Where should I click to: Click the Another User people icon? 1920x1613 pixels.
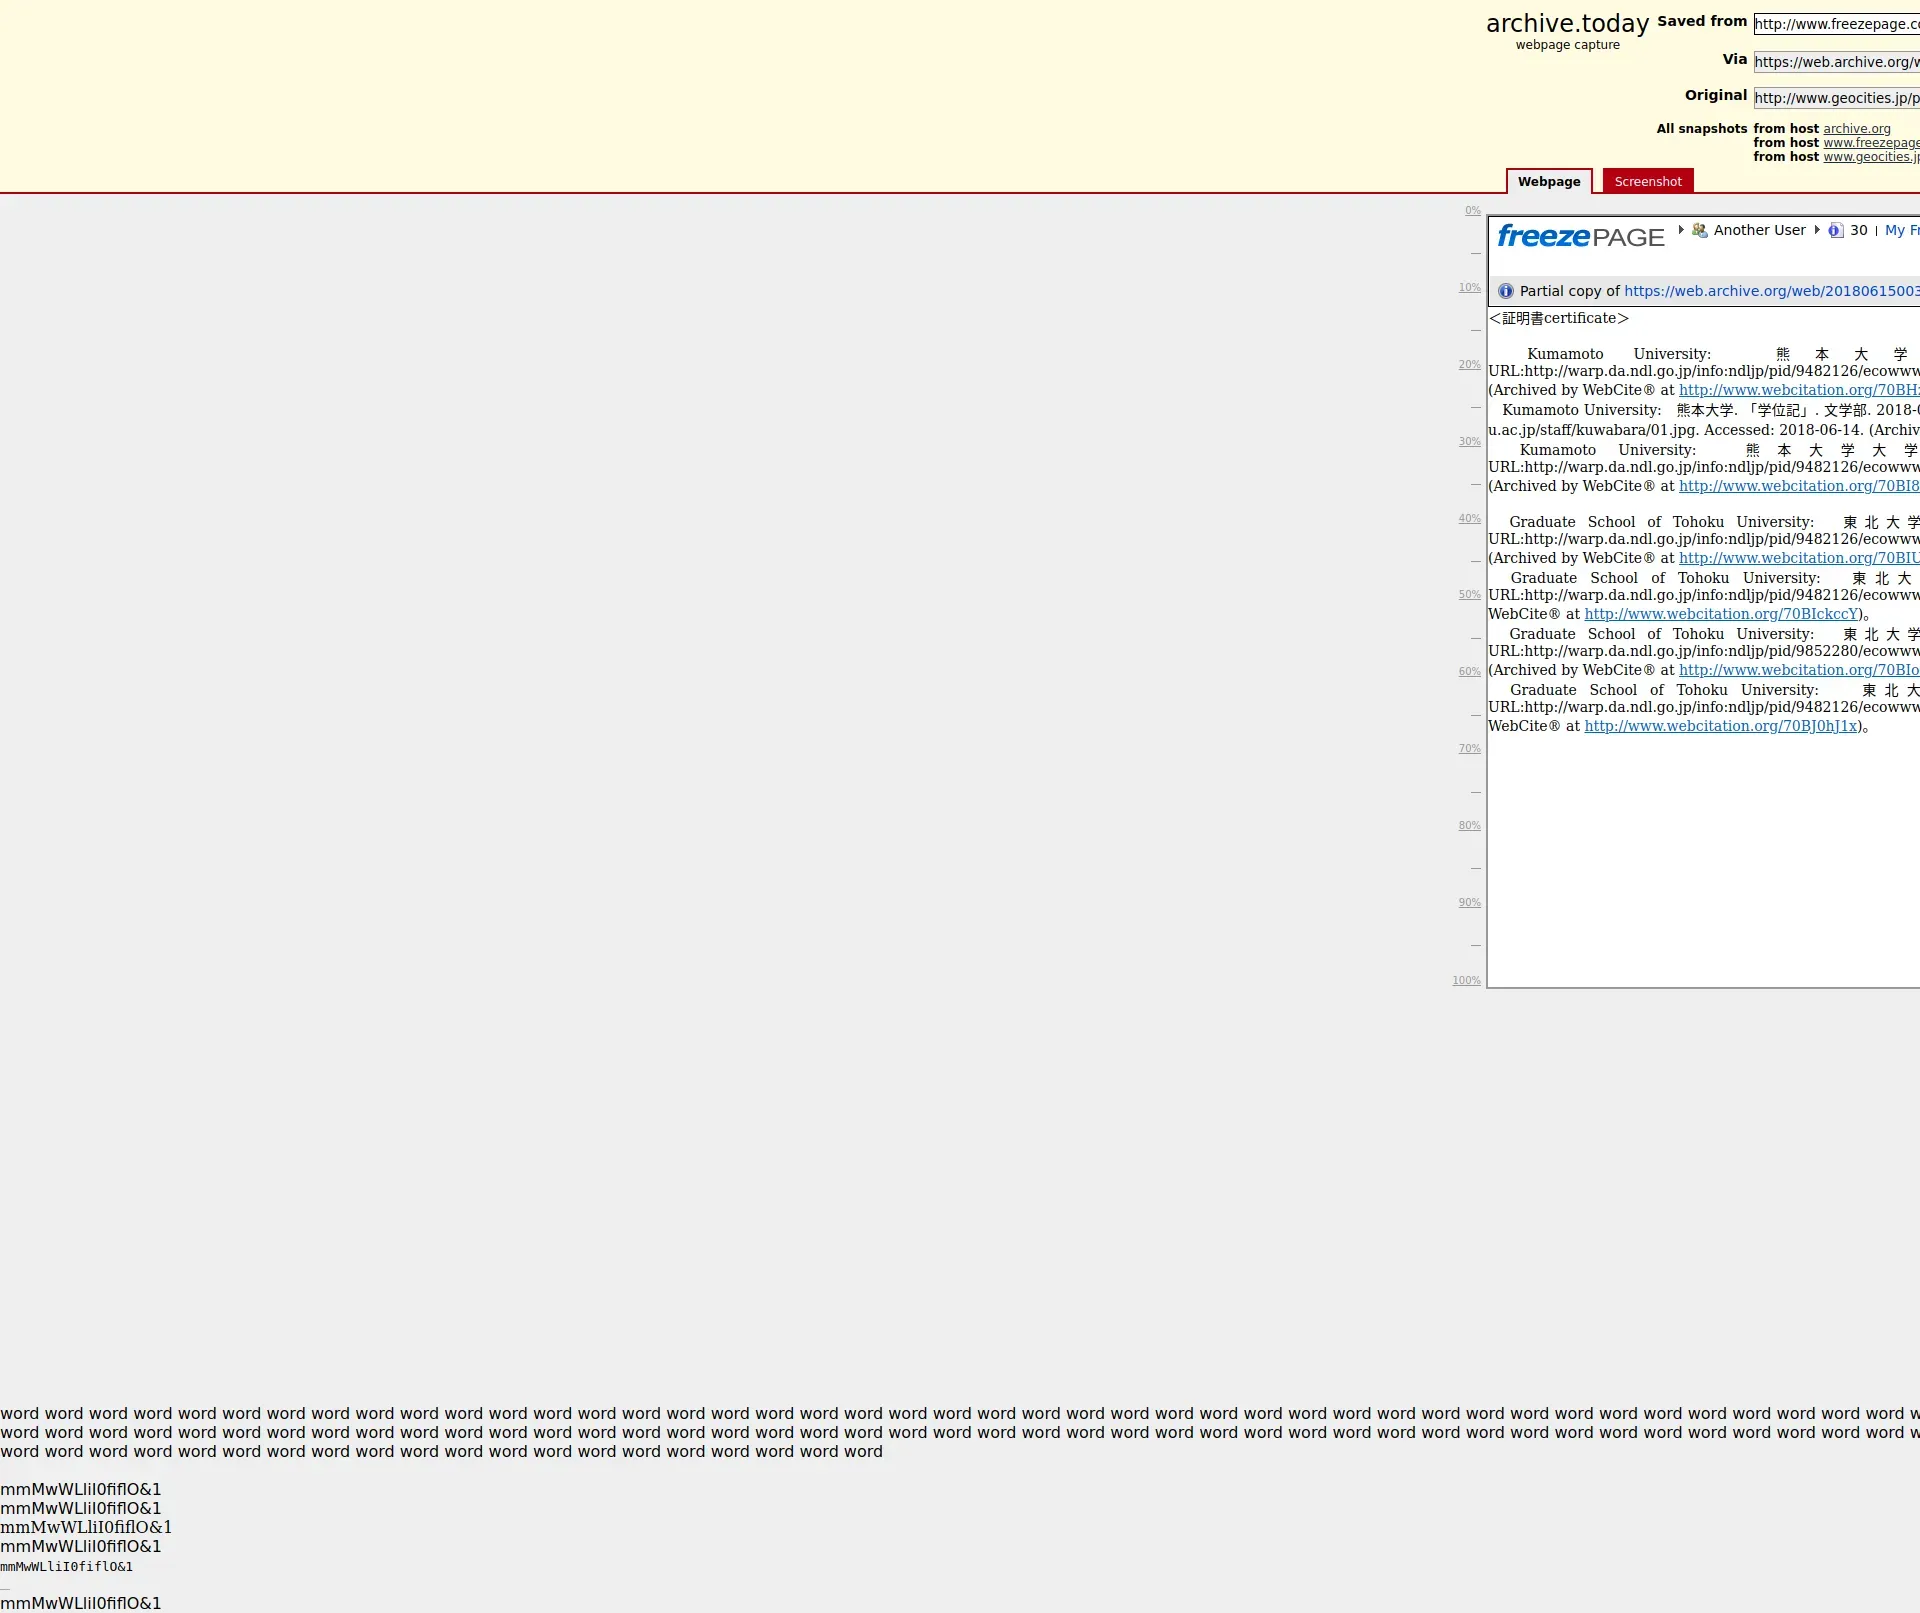(1699, 230)
